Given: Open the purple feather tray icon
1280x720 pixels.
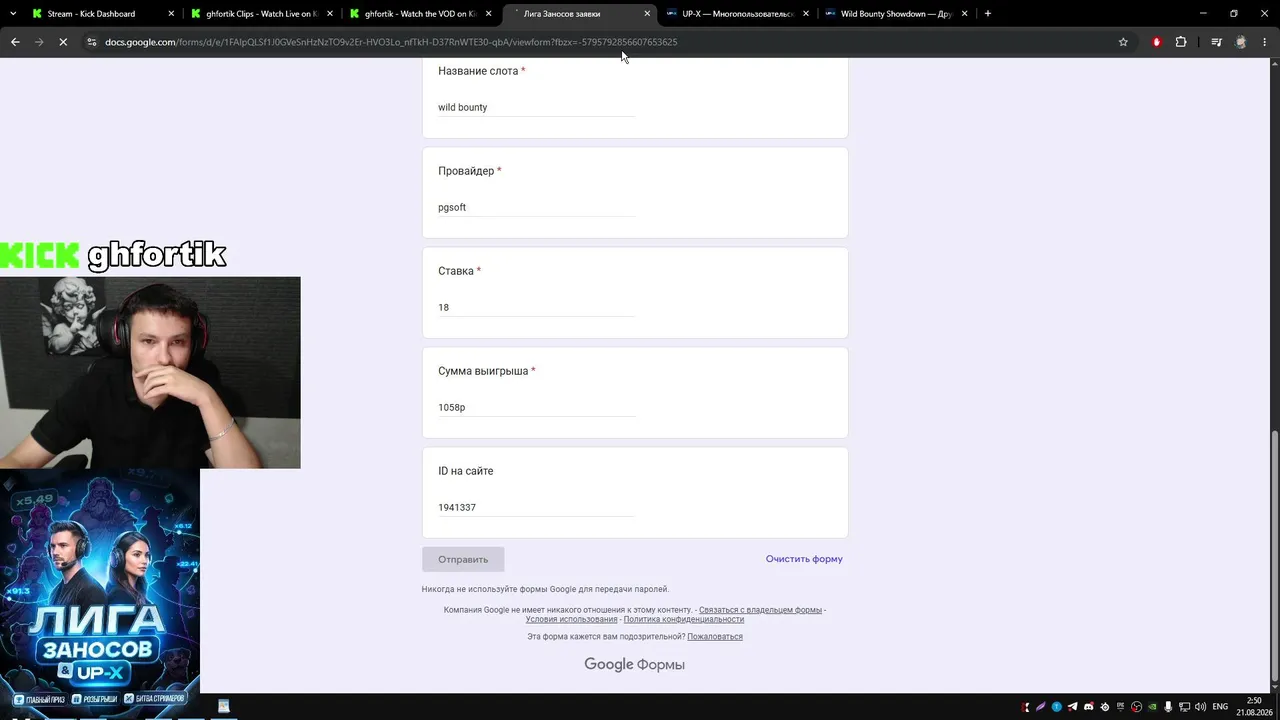Looking at the screenshot, I should tap(1041, 707).
